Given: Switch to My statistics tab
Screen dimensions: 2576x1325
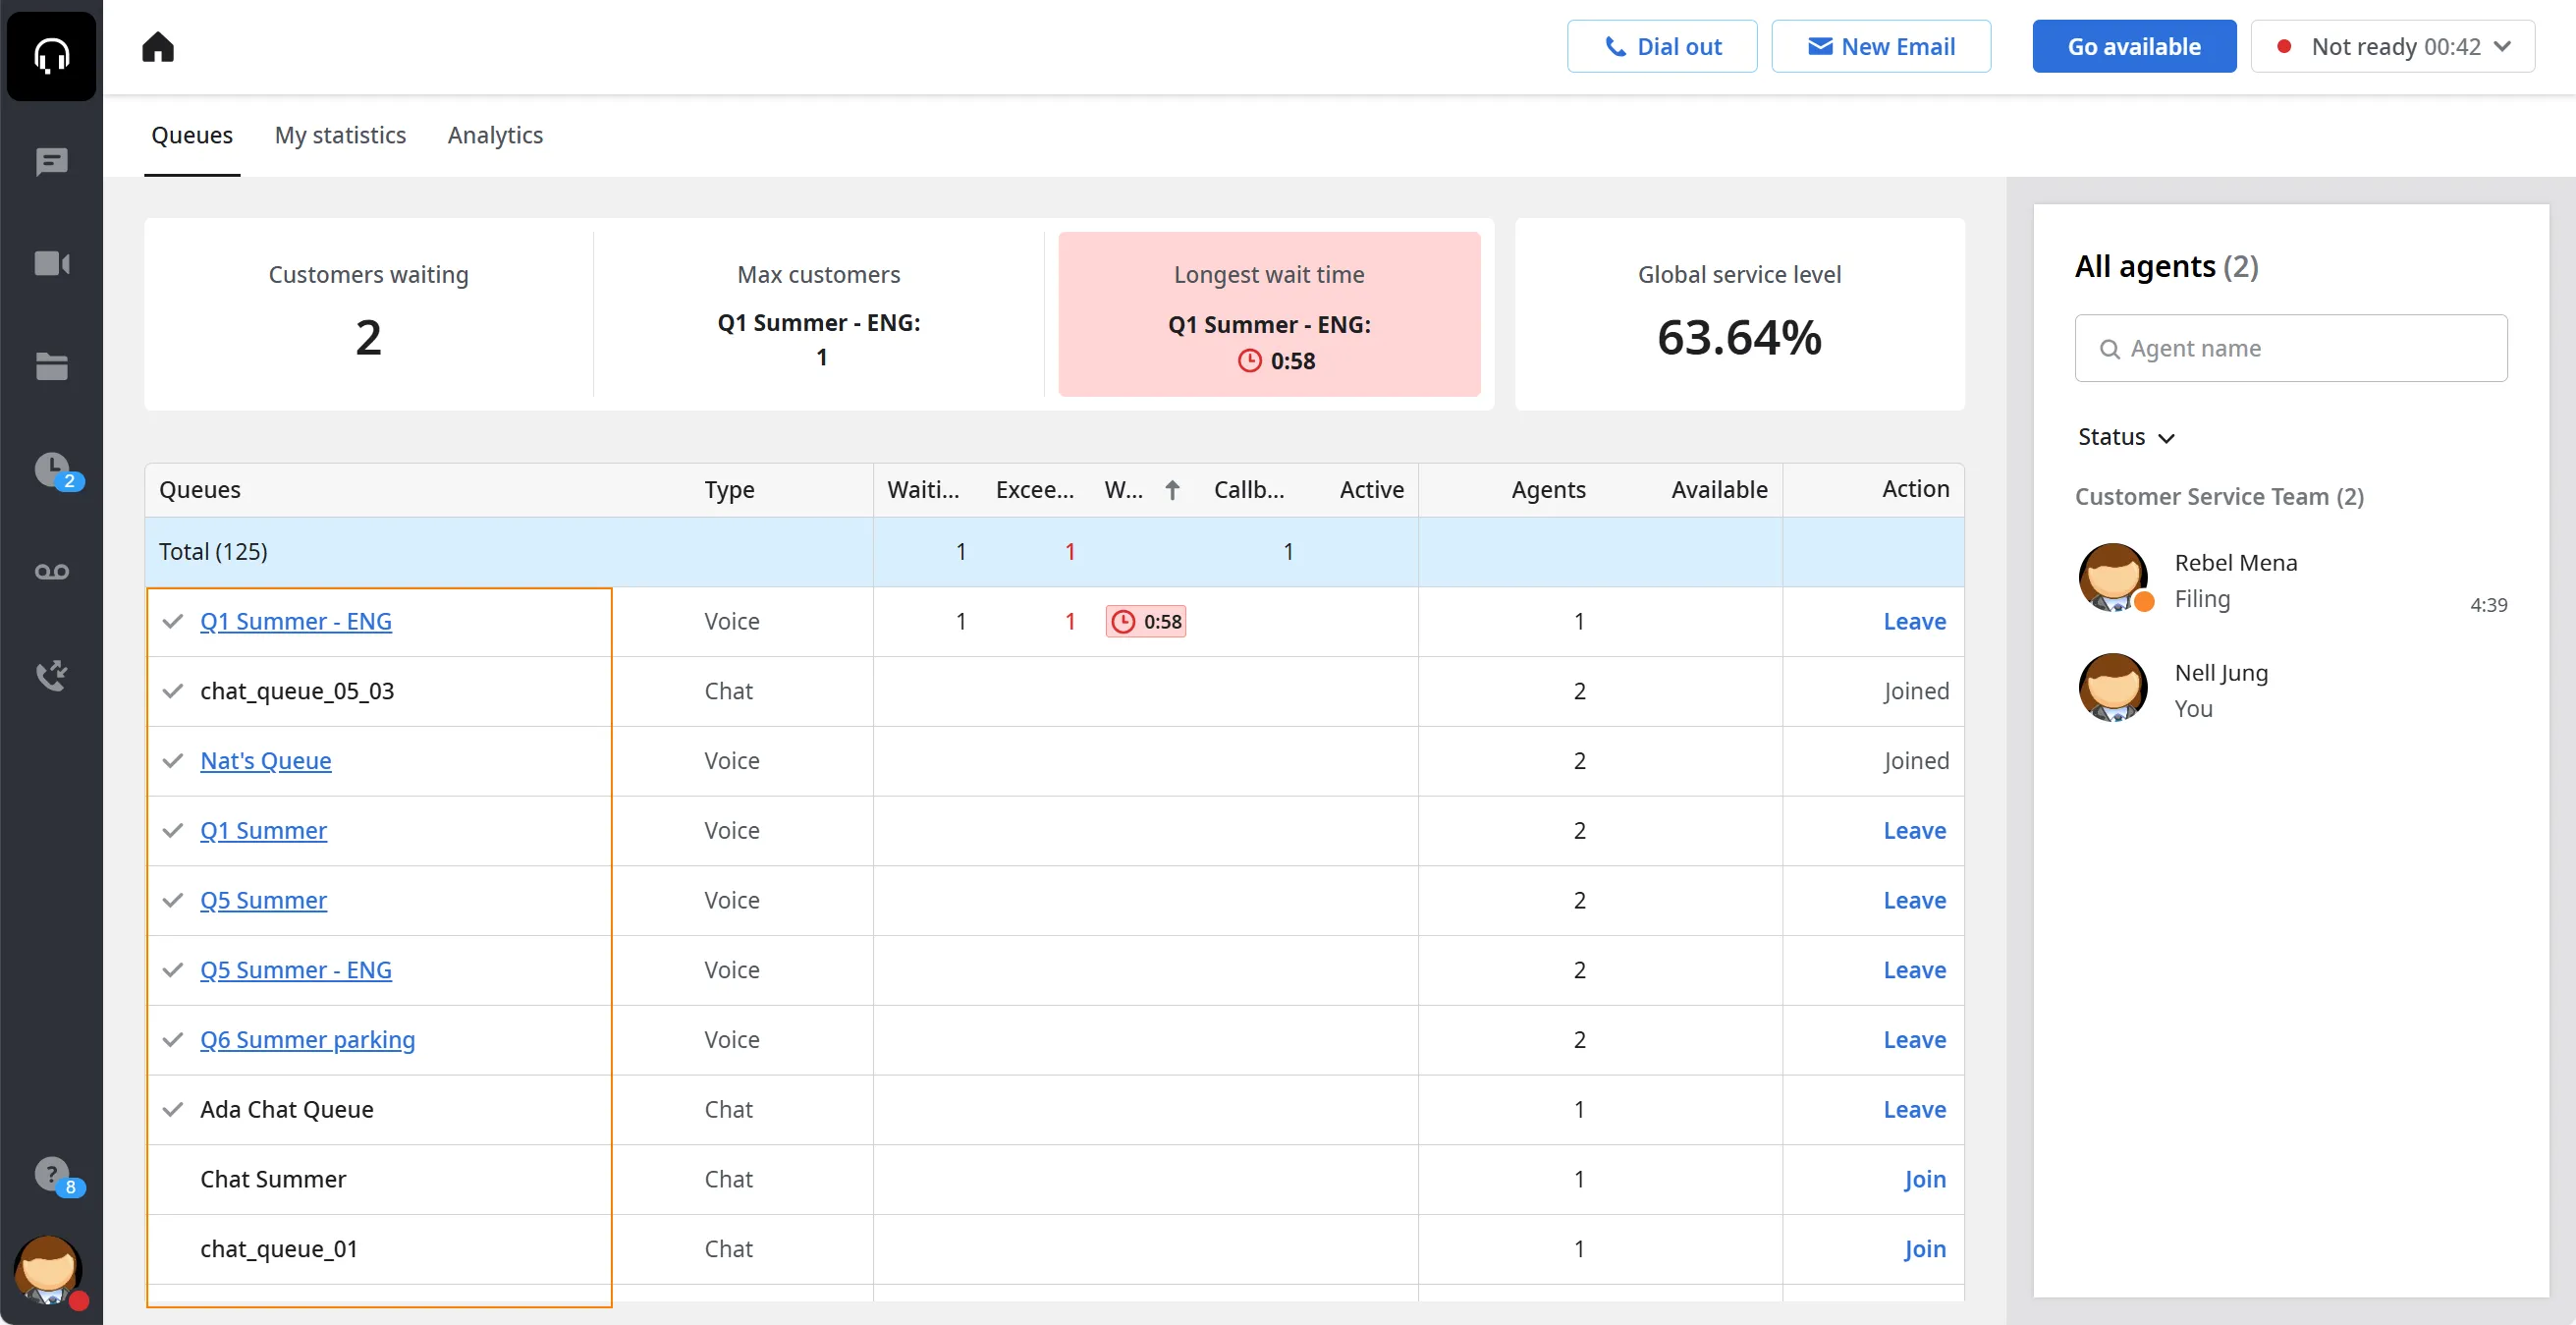Looking at the screenshot, I should [340, 135].
